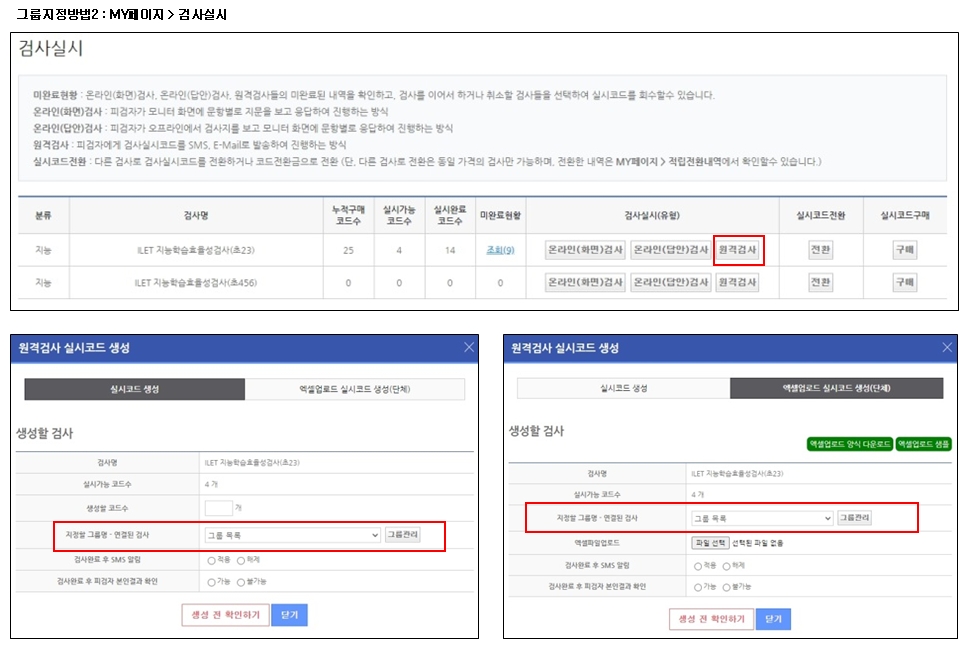Close the dialog containing the 생성할 코드수 field
This screenshot has width=969, height=658.
point(469,348)
